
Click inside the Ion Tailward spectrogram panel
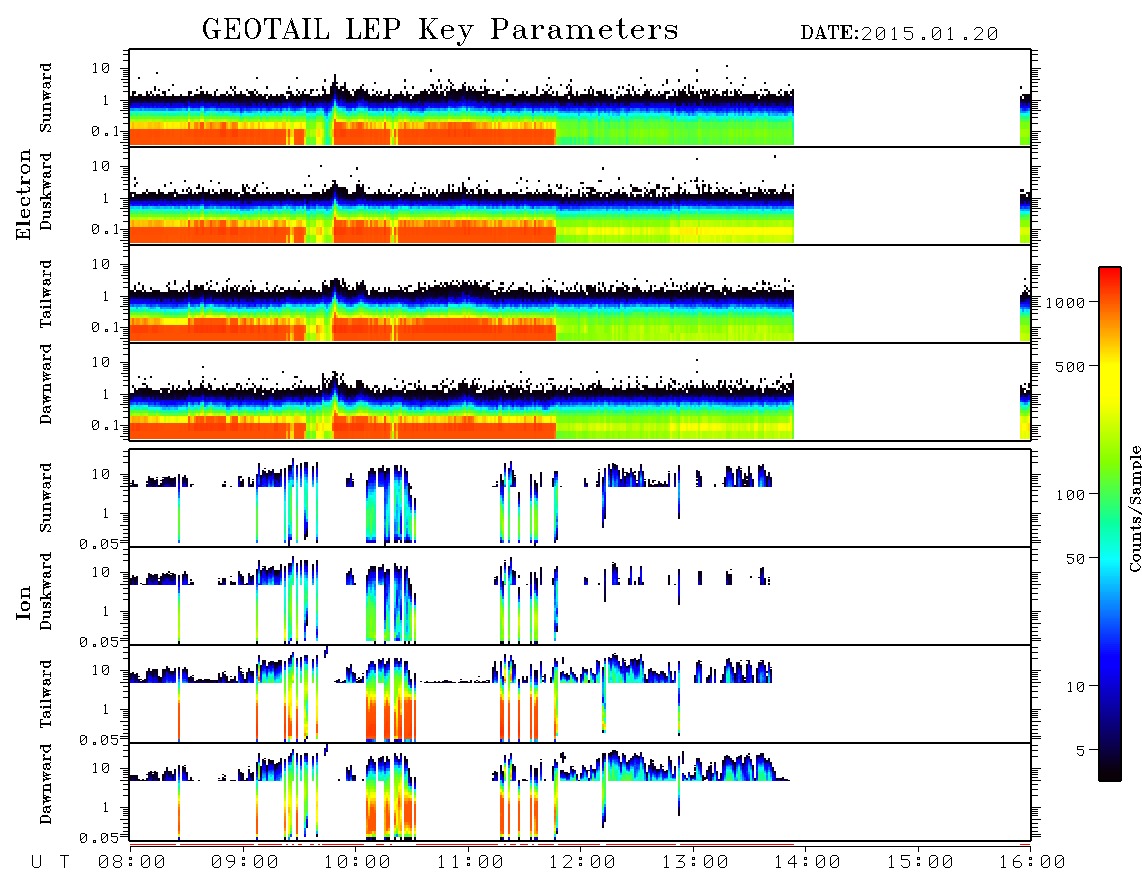point(580,694)
